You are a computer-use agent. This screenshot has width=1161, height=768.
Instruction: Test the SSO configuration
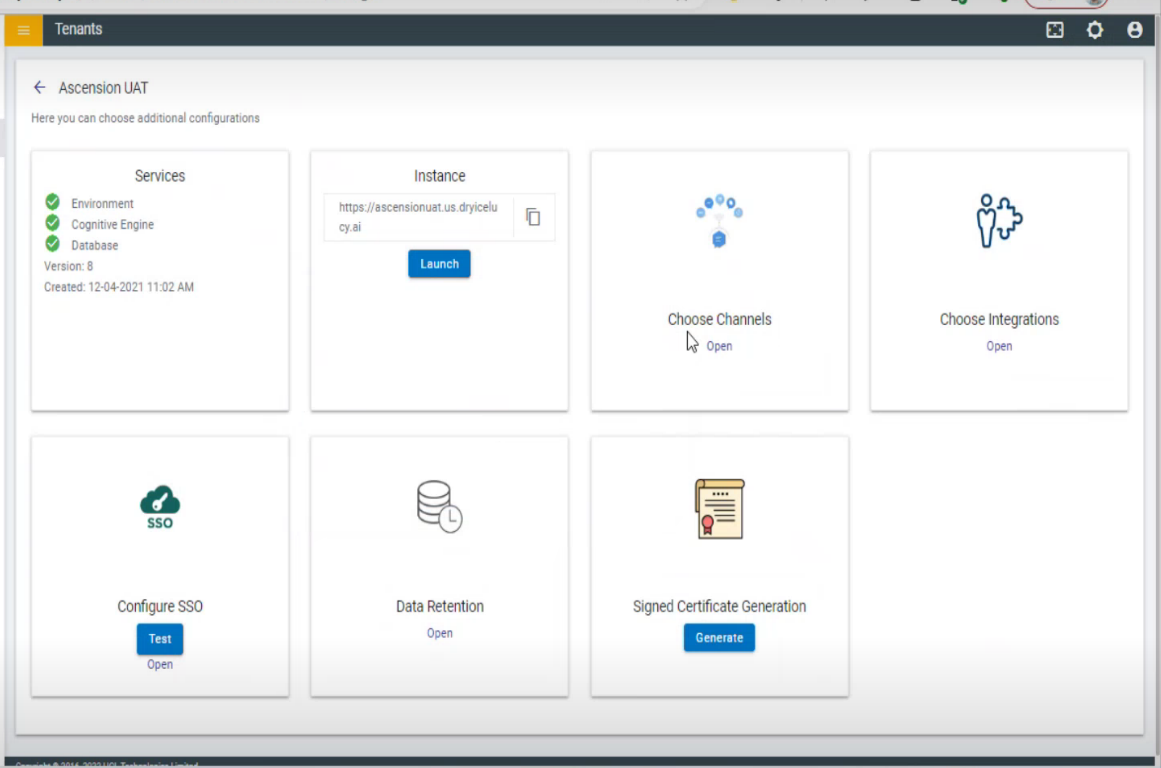click(x=160, y=638)
